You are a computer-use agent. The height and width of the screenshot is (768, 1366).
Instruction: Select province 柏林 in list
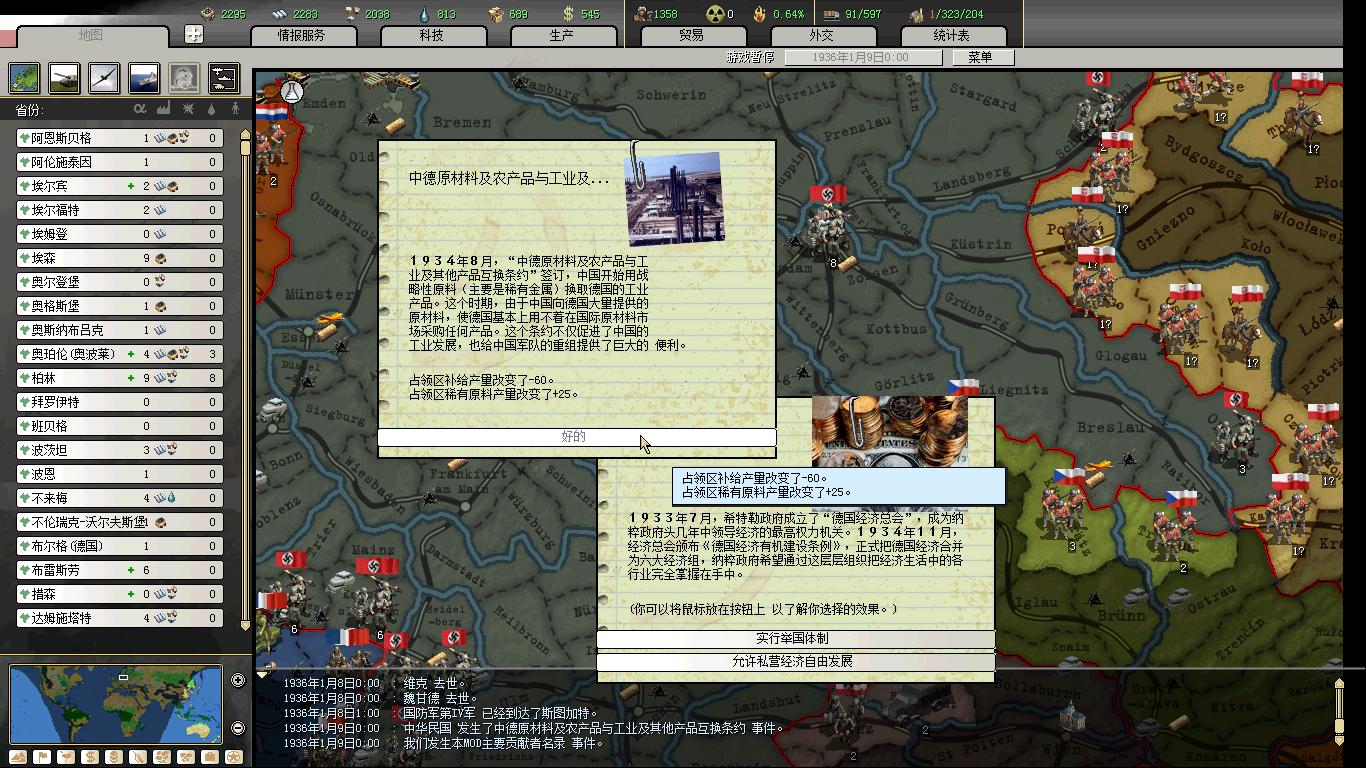(x=120, y=378)
